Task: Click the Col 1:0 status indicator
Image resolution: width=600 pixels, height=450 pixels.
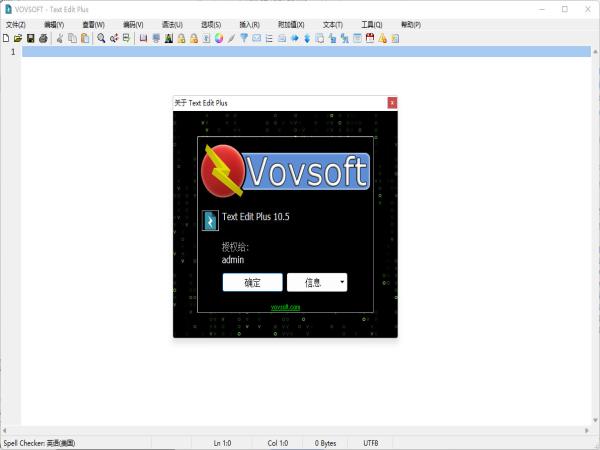Action: point(278,443)
